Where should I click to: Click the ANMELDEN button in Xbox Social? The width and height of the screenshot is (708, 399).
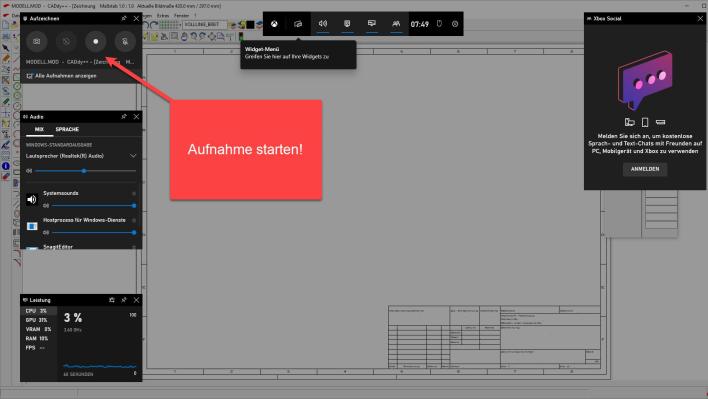pyautogui.click(x=645, y=169)
